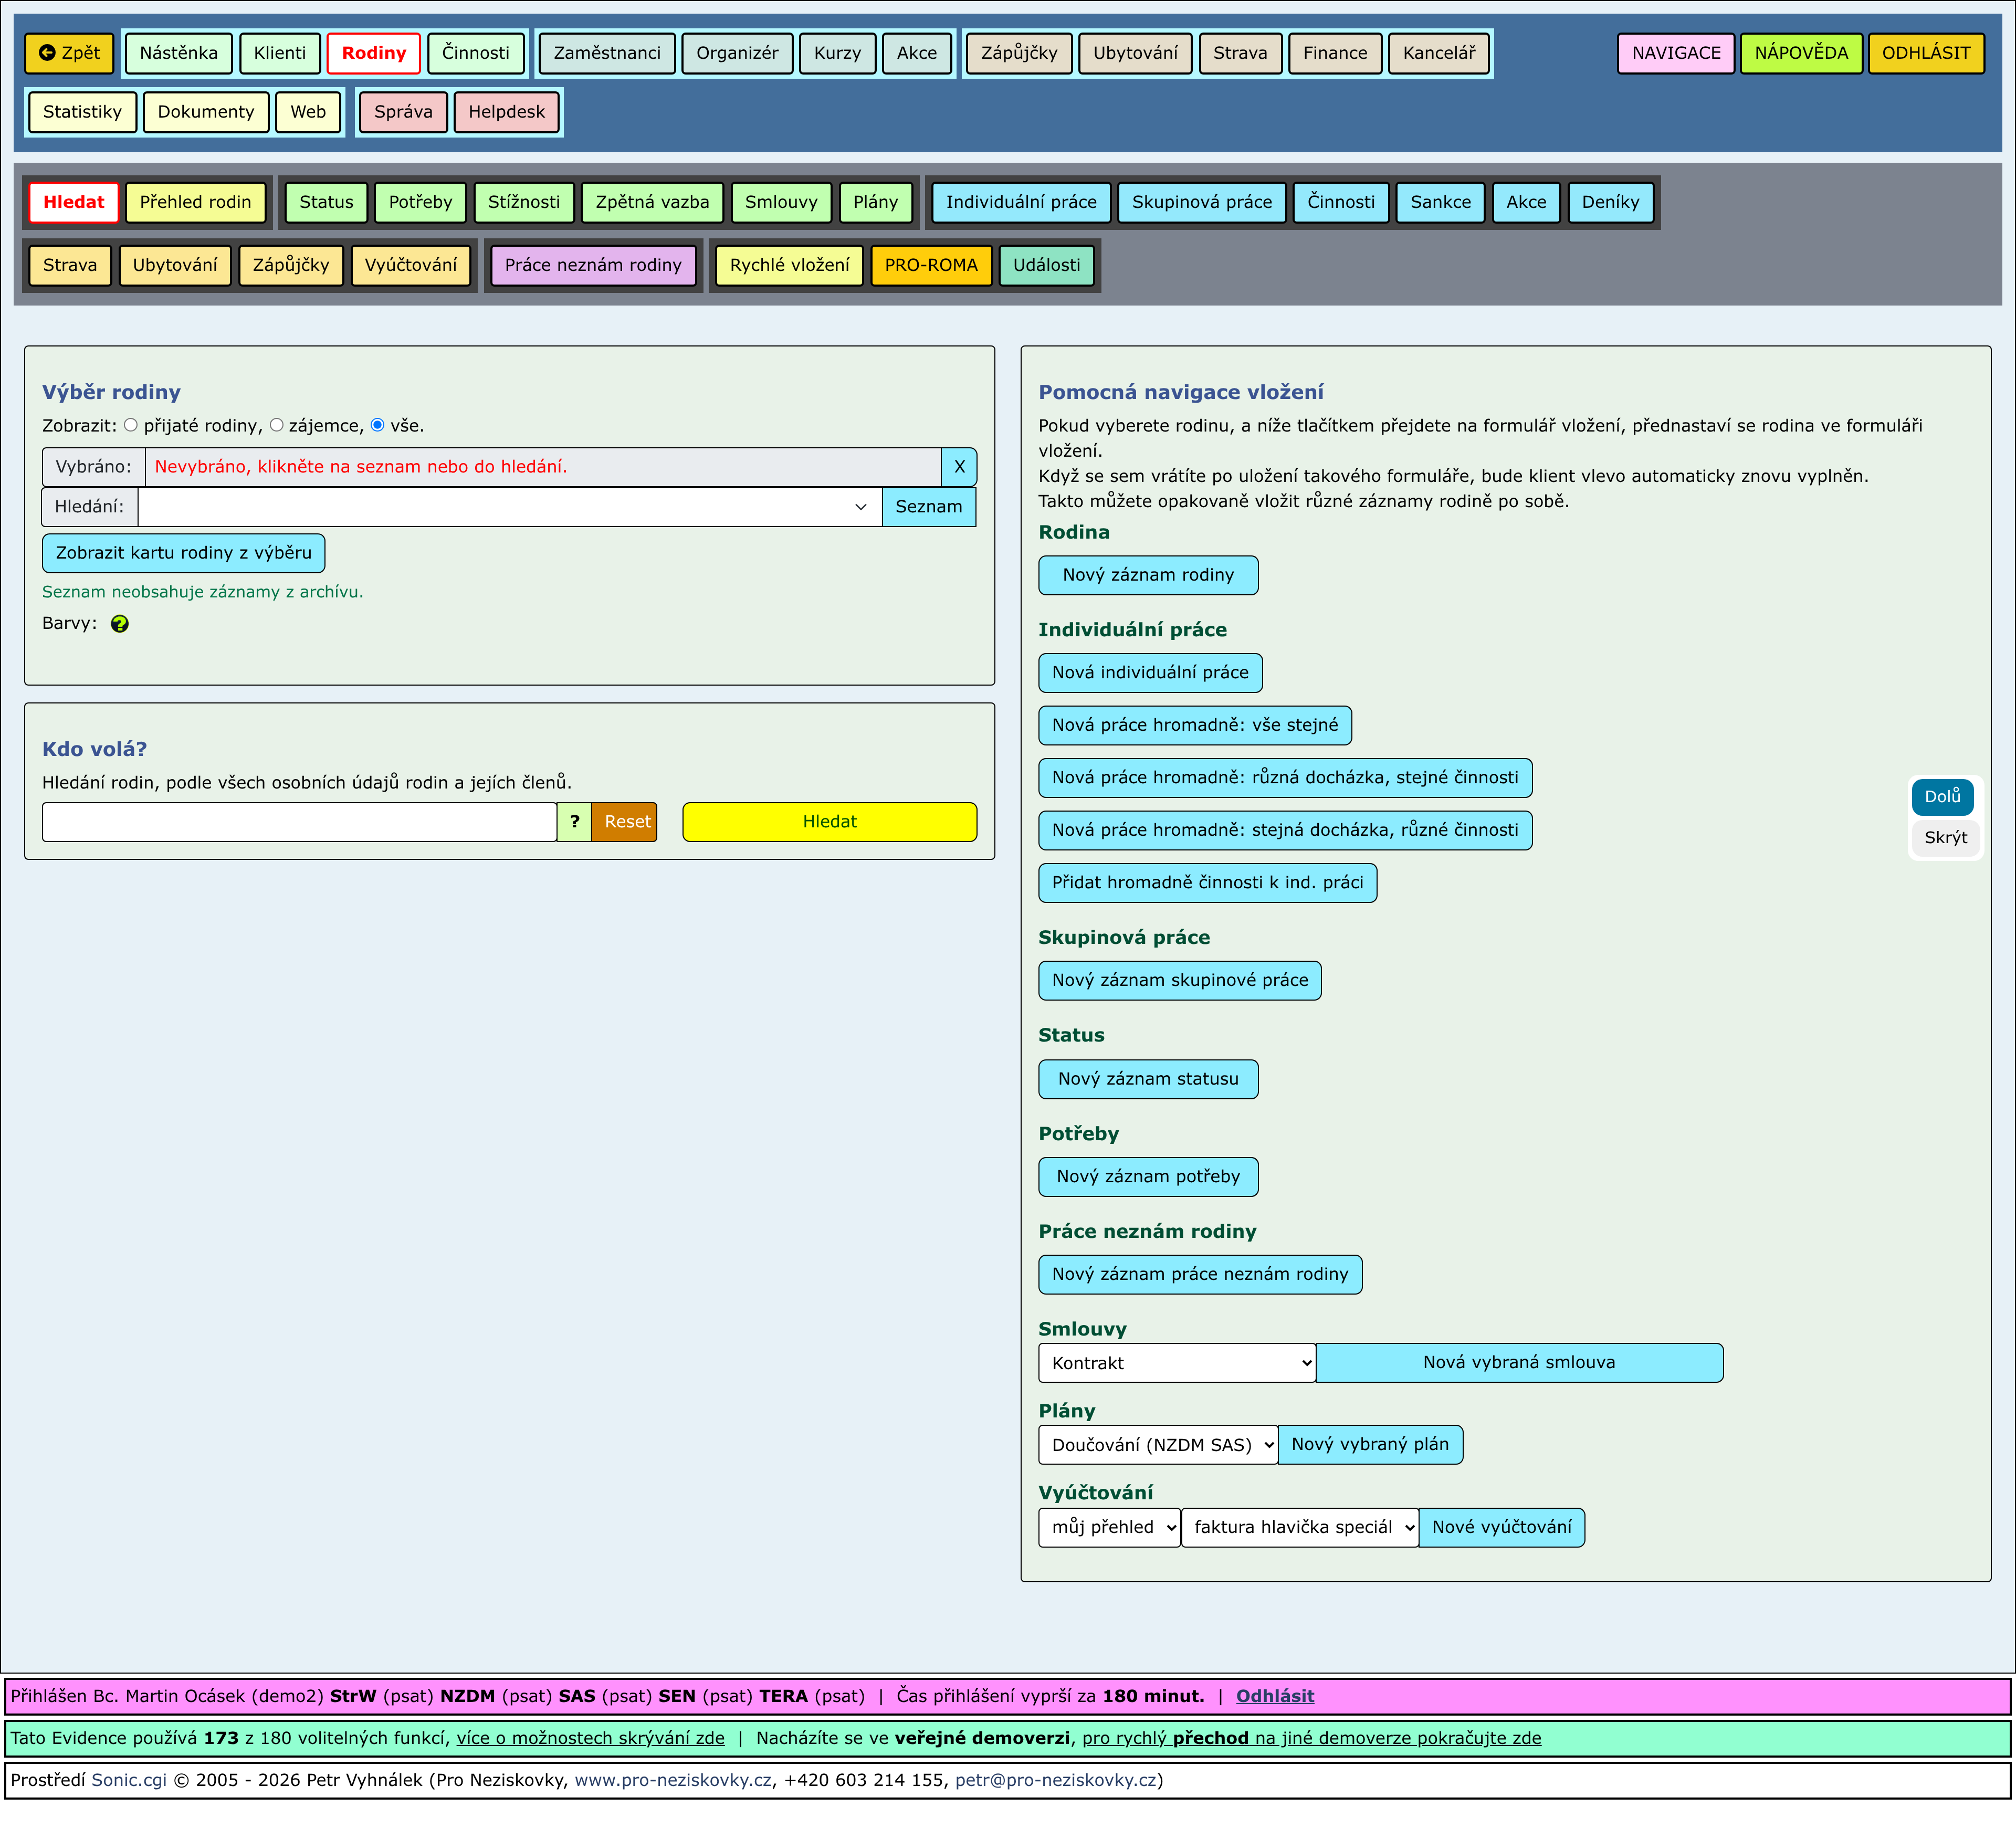Click the orange Reset button

point(626,822)
